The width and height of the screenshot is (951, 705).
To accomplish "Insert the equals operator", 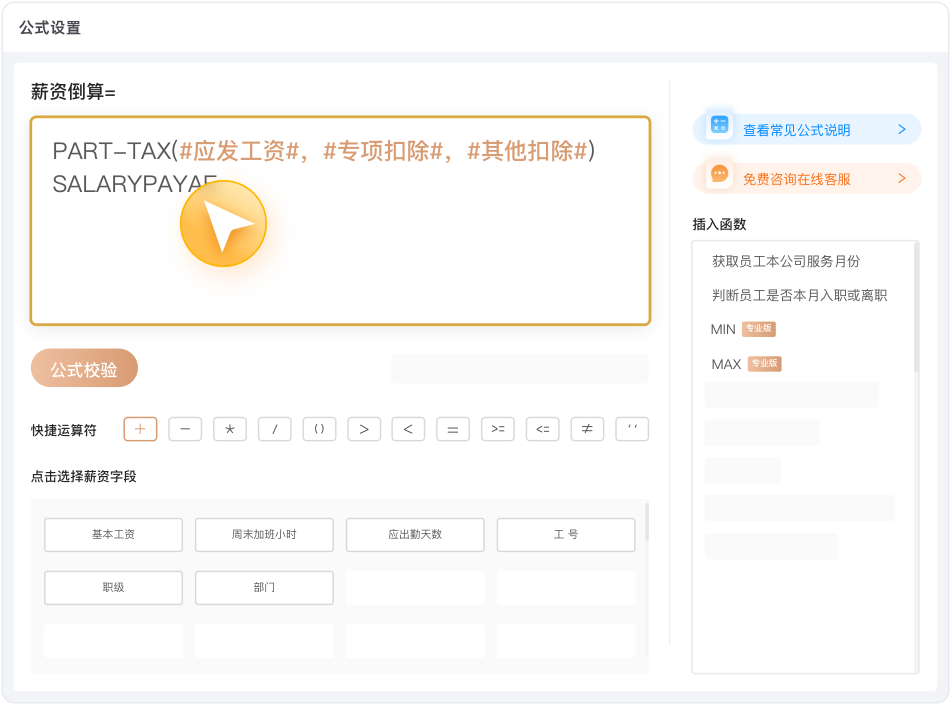I will (x=453, y=429).
